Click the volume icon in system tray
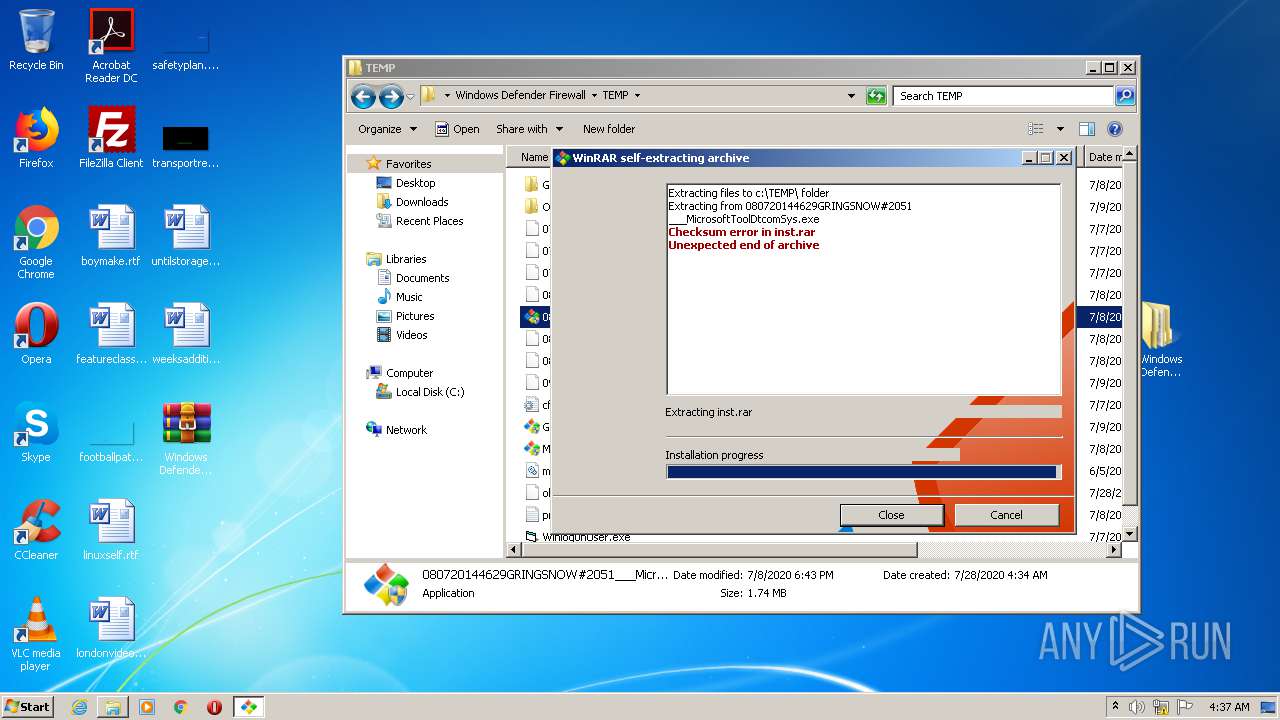 coord(1136,707)
